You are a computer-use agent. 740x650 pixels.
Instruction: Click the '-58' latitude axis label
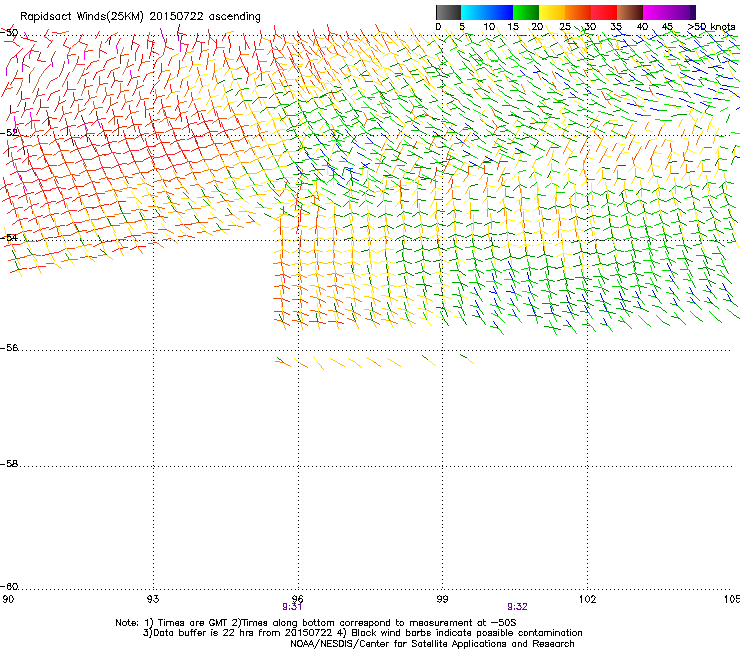tap(9, 464)
